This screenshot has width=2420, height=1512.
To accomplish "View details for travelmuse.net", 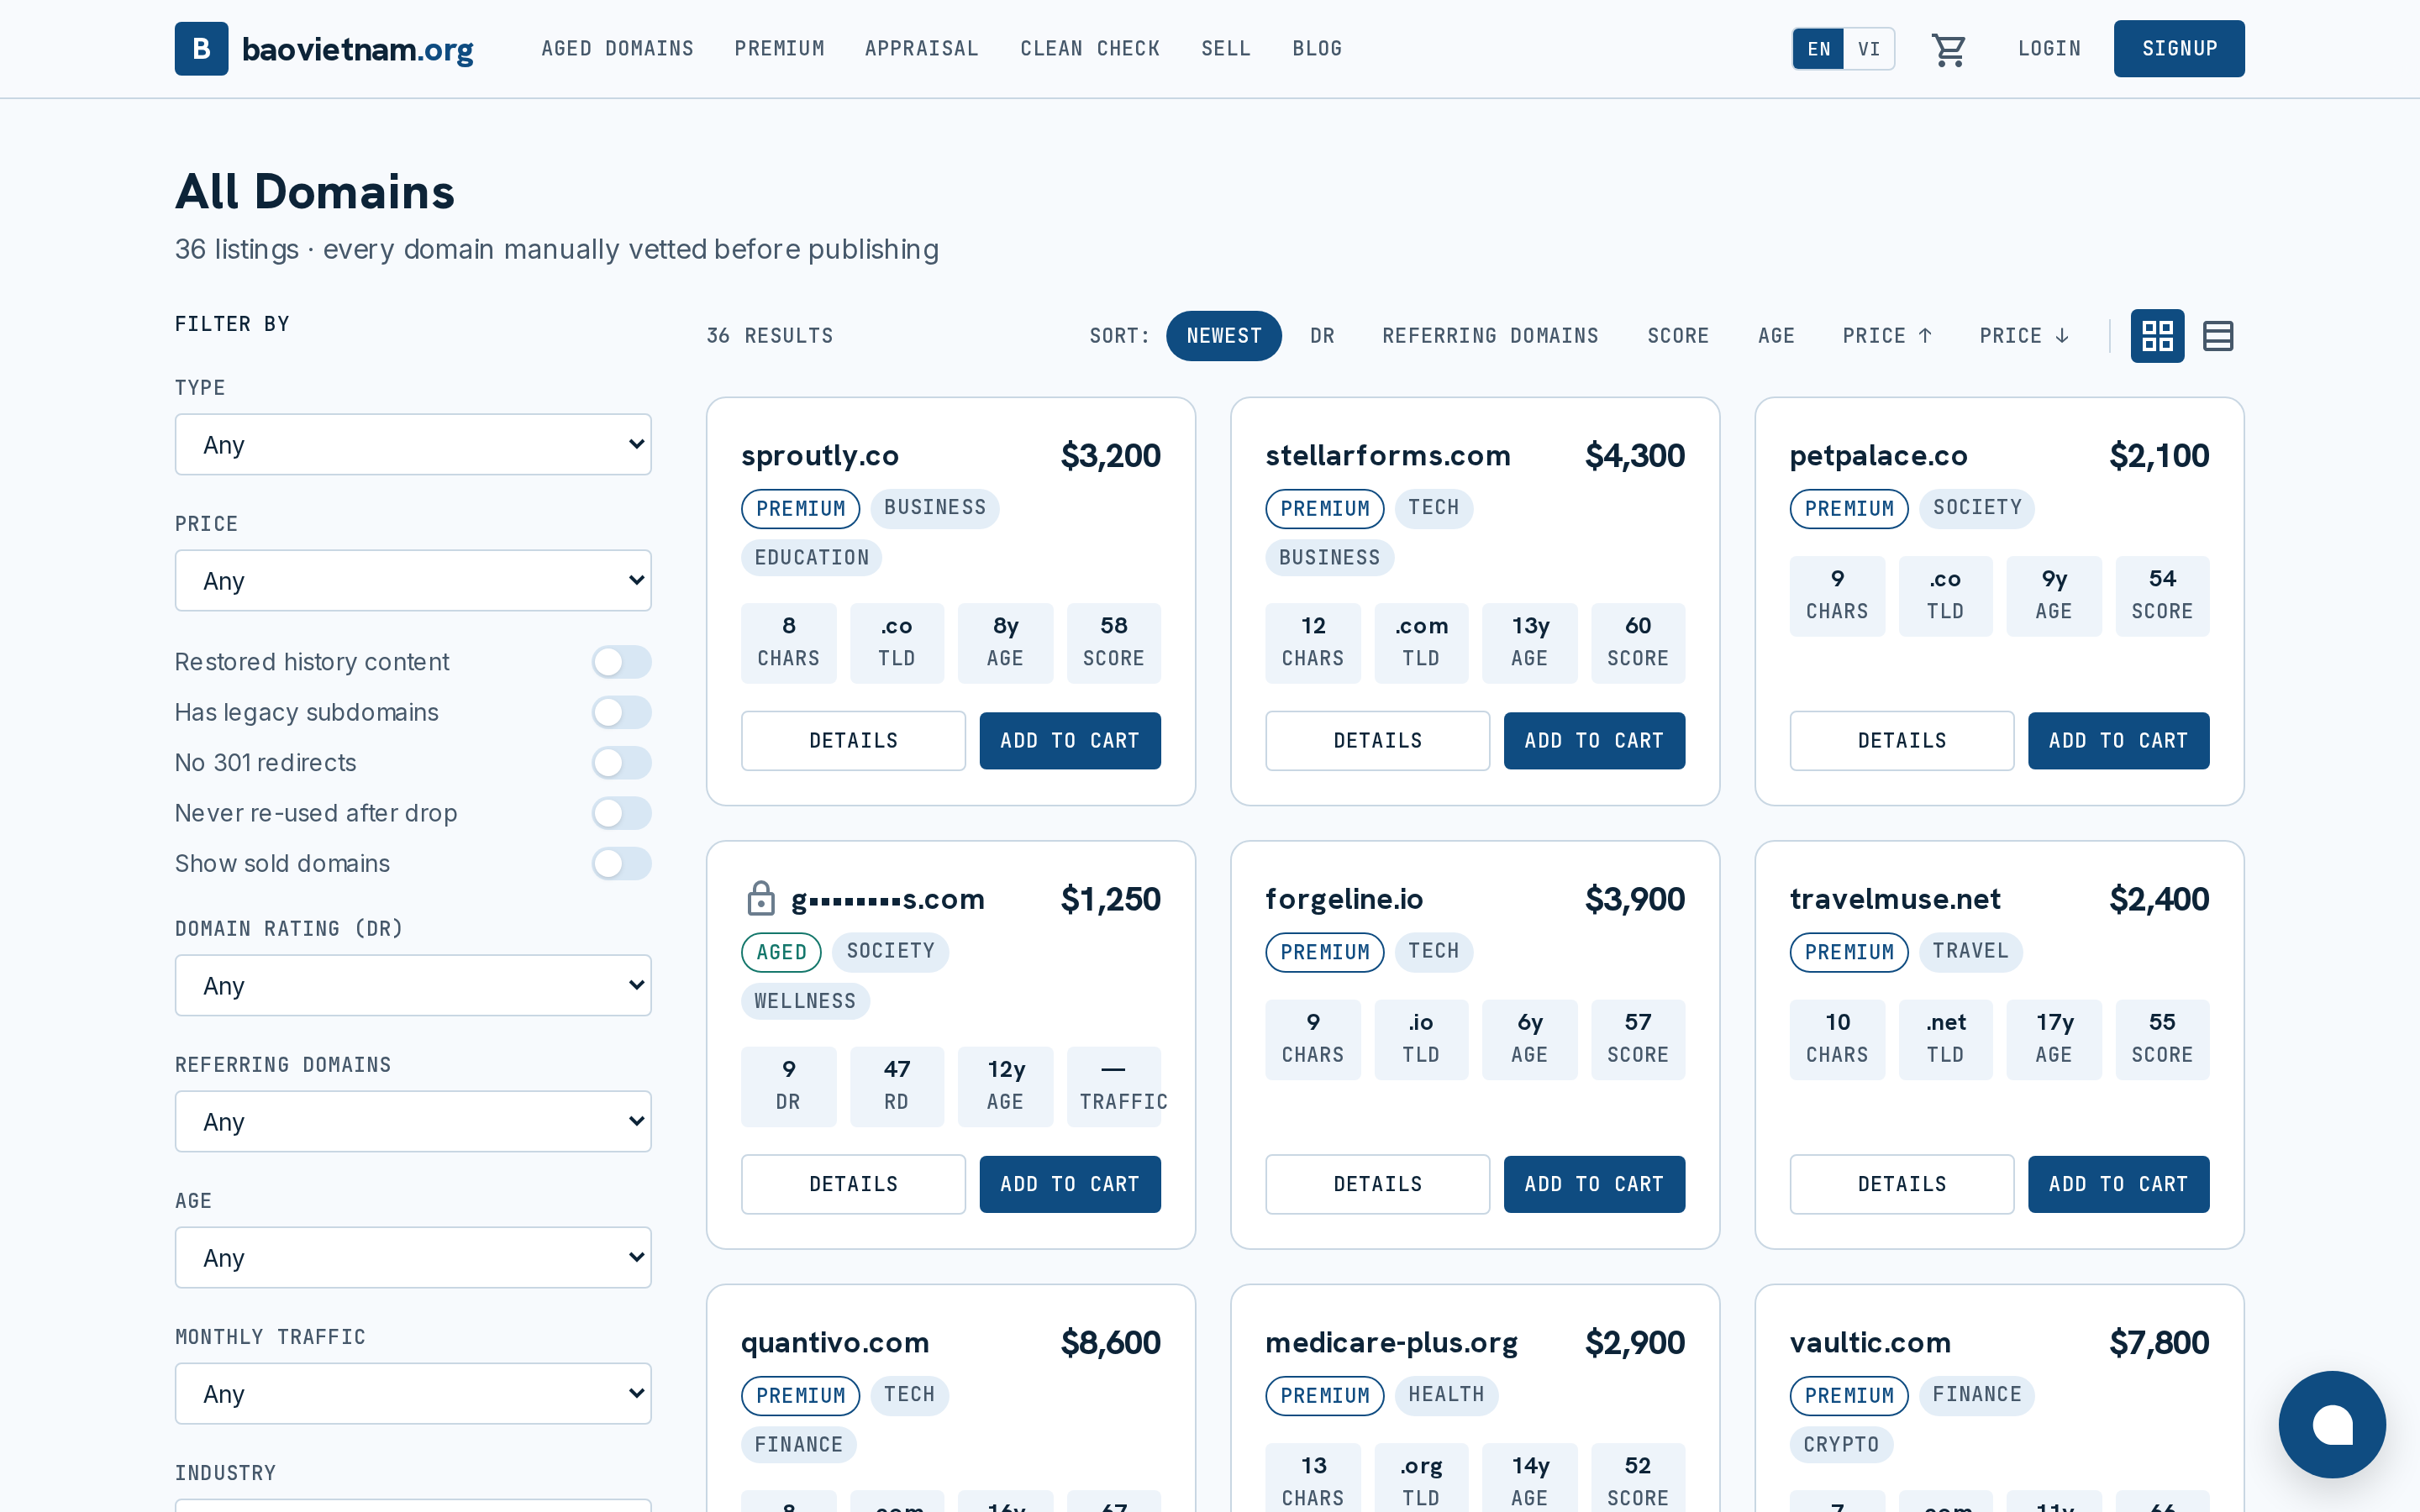I will (1901, 1185).
